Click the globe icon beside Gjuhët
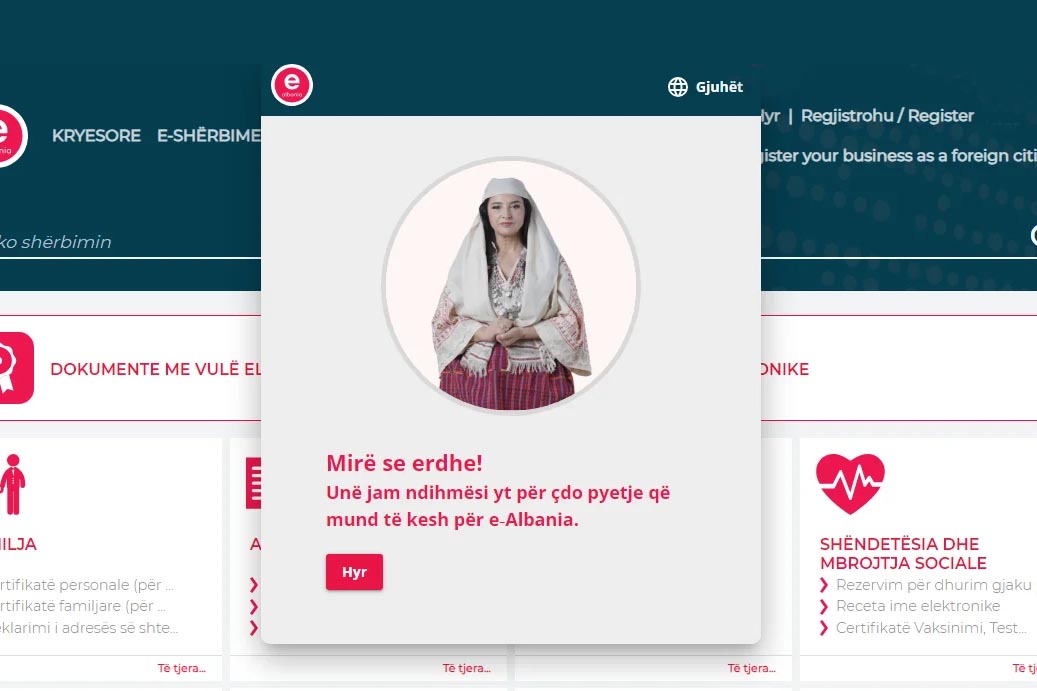1037x691 pixels. (678, 87)
